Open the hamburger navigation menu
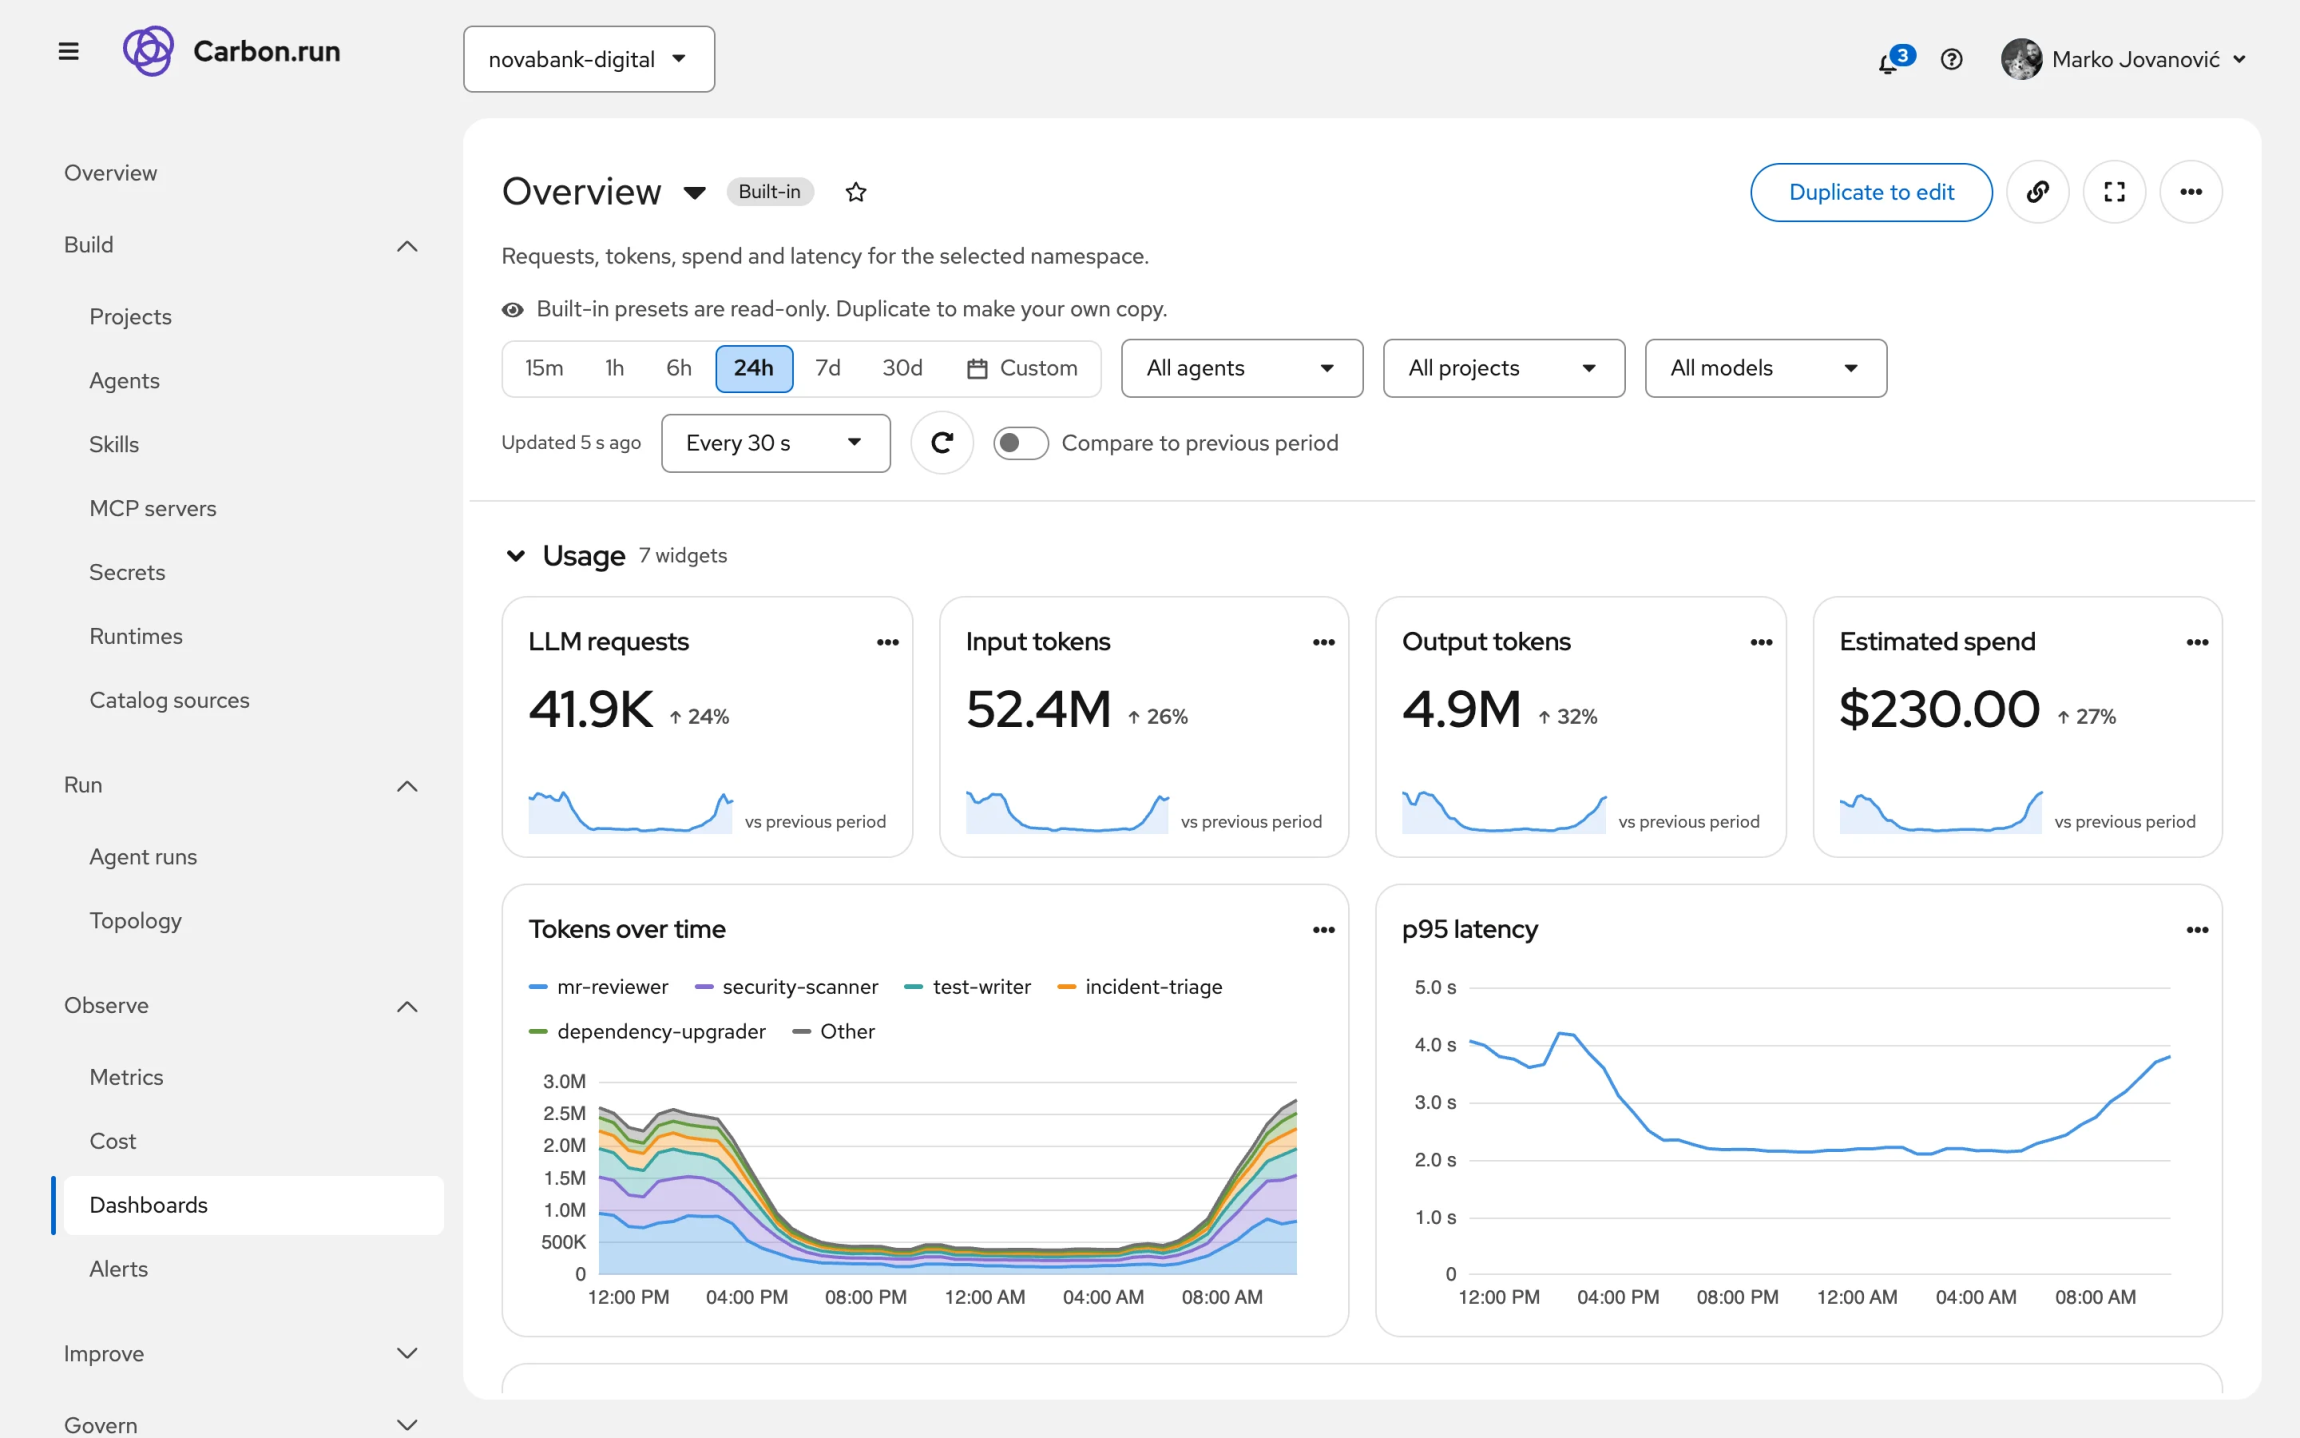 [68, 51]
